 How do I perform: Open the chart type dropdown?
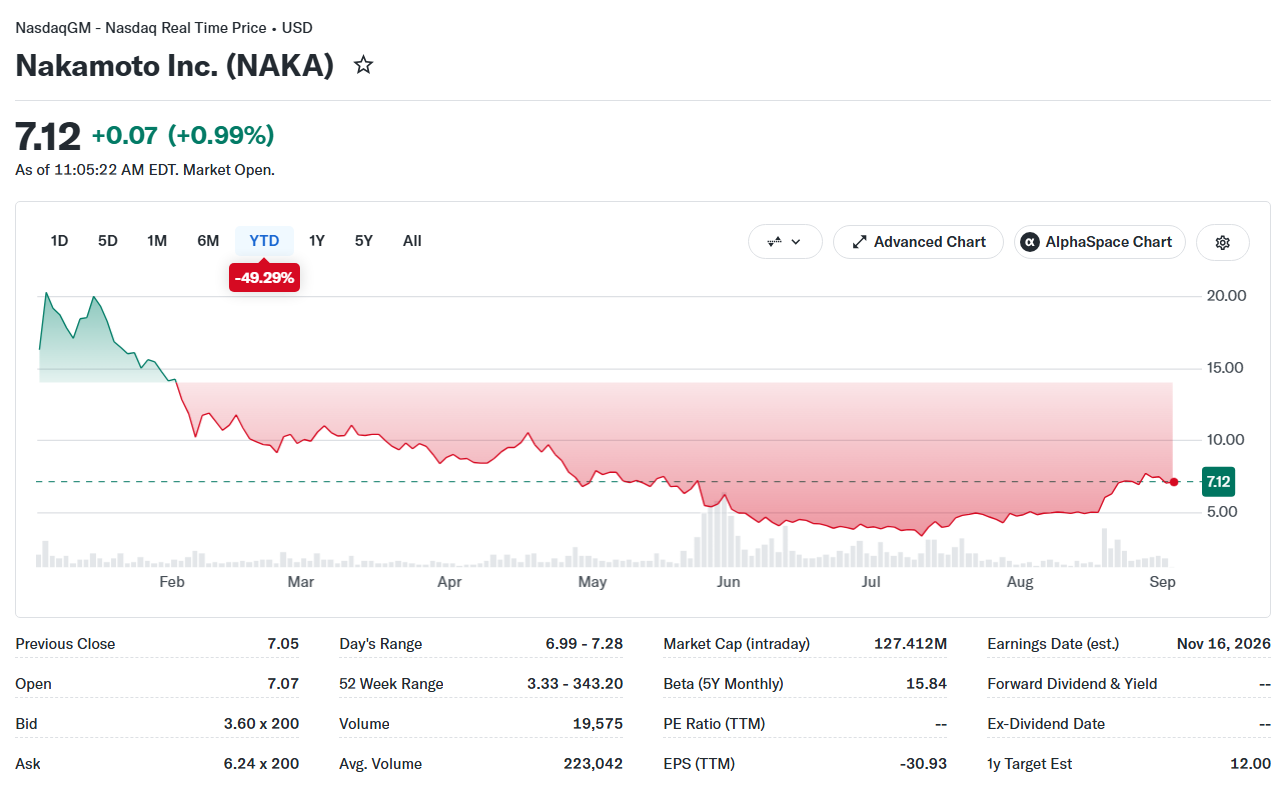785,242
